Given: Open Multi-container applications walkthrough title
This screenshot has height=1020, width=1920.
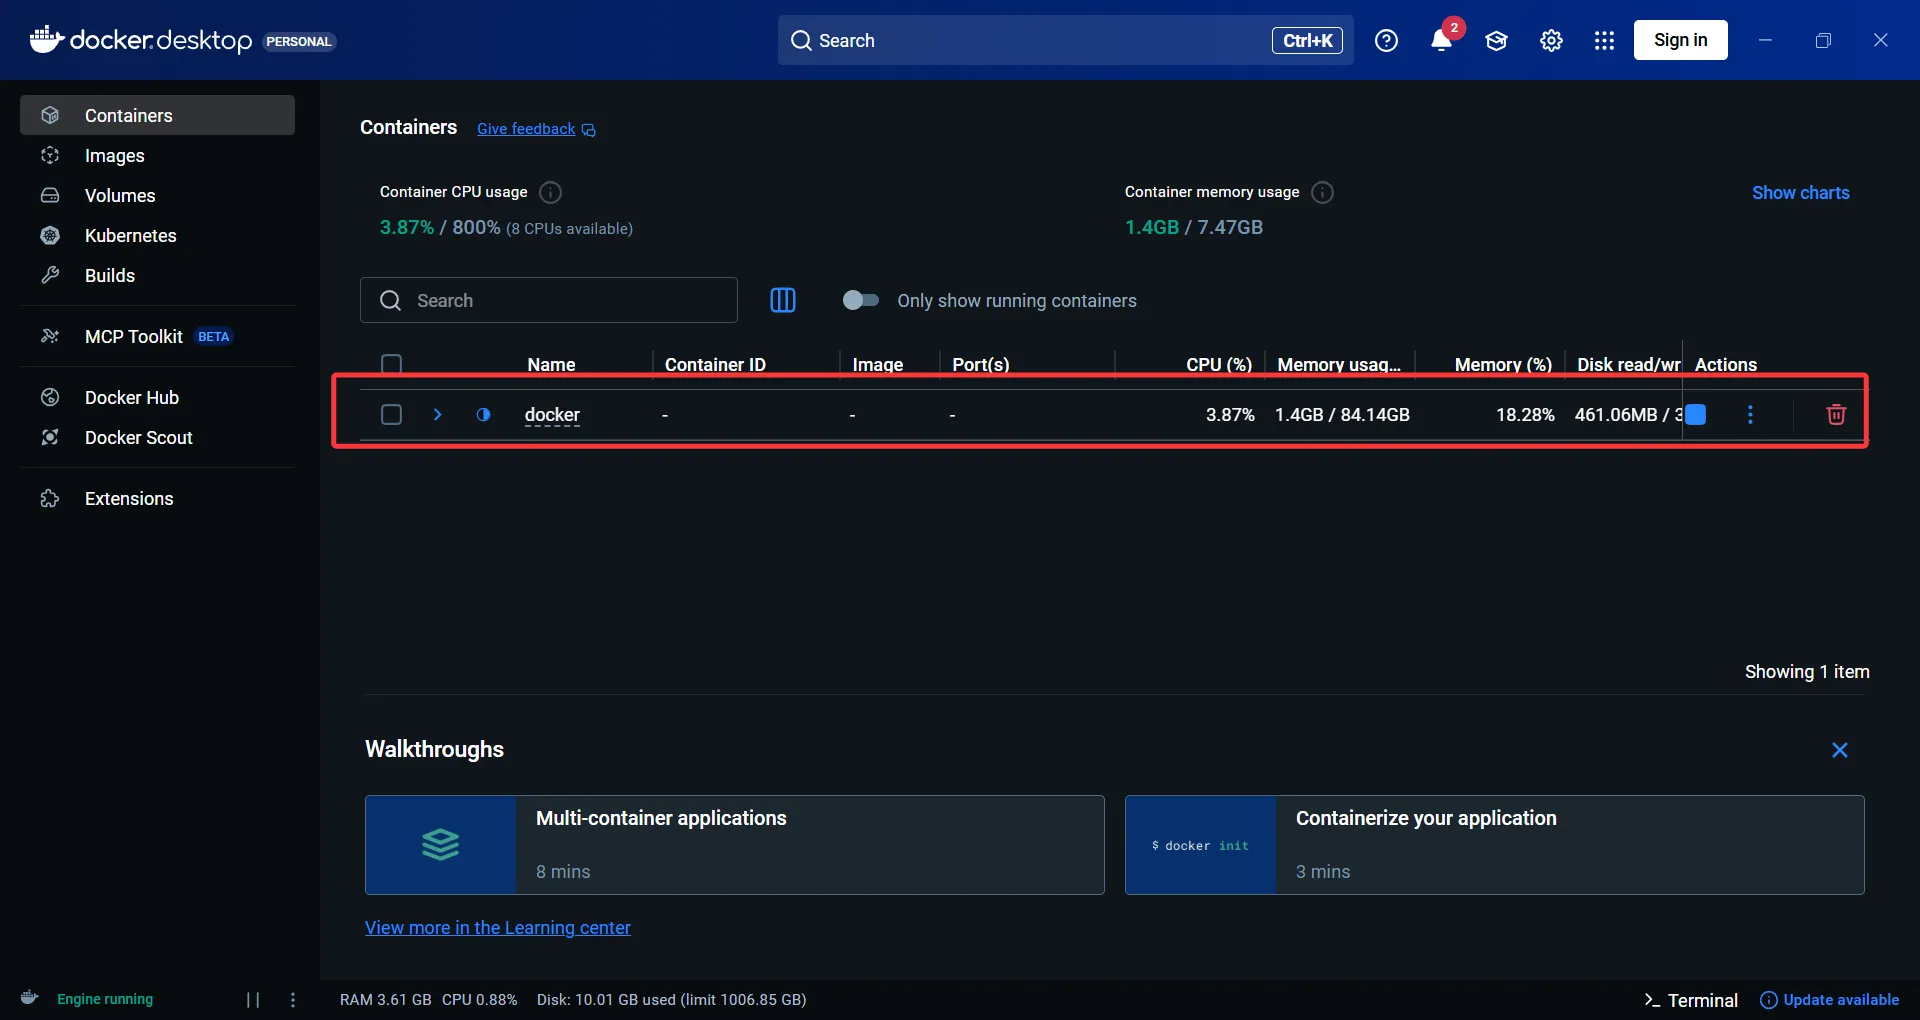Looking at the screenshot, I should [661, 818].
